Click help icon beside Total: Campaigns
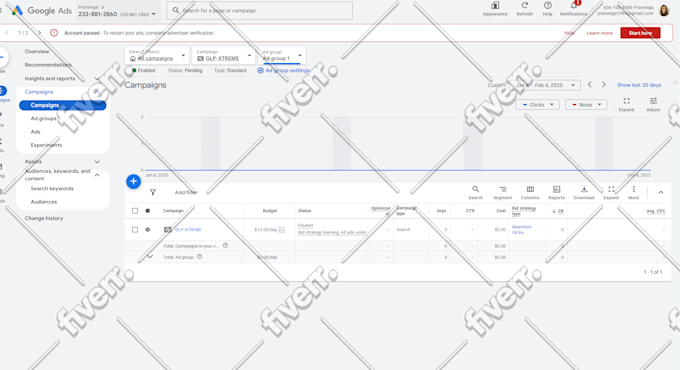The height and width of the screenshot is (370, 680). (226, 246)
